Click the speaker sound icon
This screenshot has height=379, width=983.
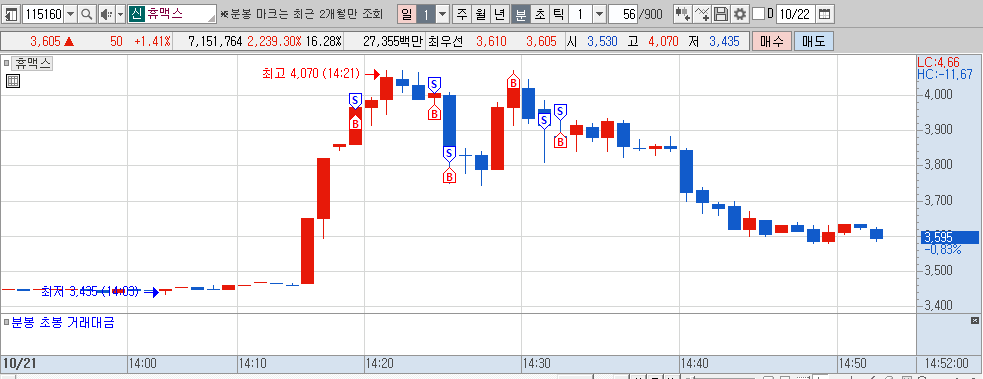pyautogui.click(x=106, y=14)
